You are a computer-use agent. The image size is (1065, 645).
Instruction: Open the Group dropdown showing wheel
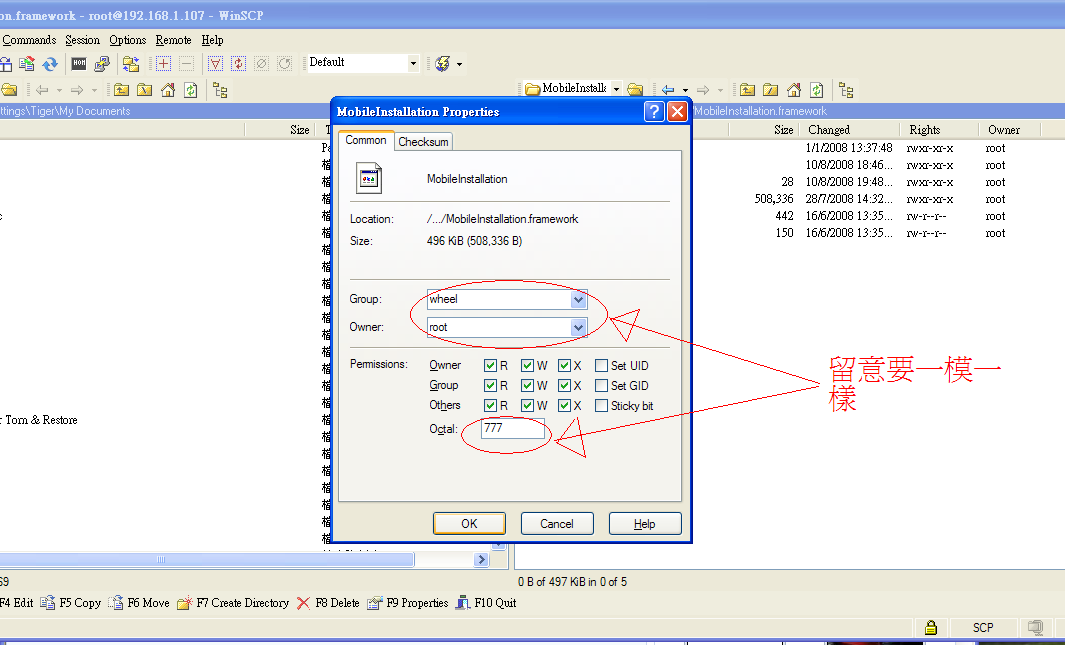[578, 299]
